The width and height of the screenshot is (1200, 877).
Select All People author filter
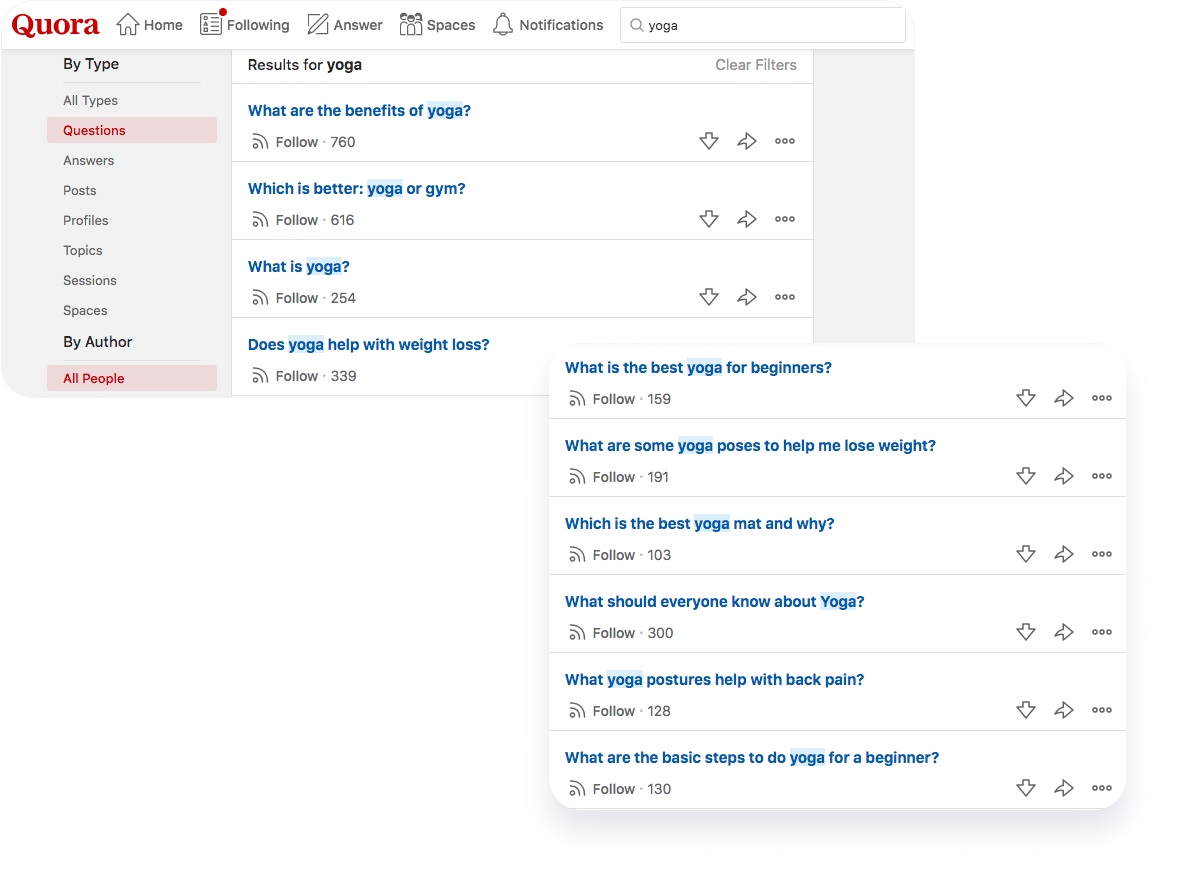132,378
